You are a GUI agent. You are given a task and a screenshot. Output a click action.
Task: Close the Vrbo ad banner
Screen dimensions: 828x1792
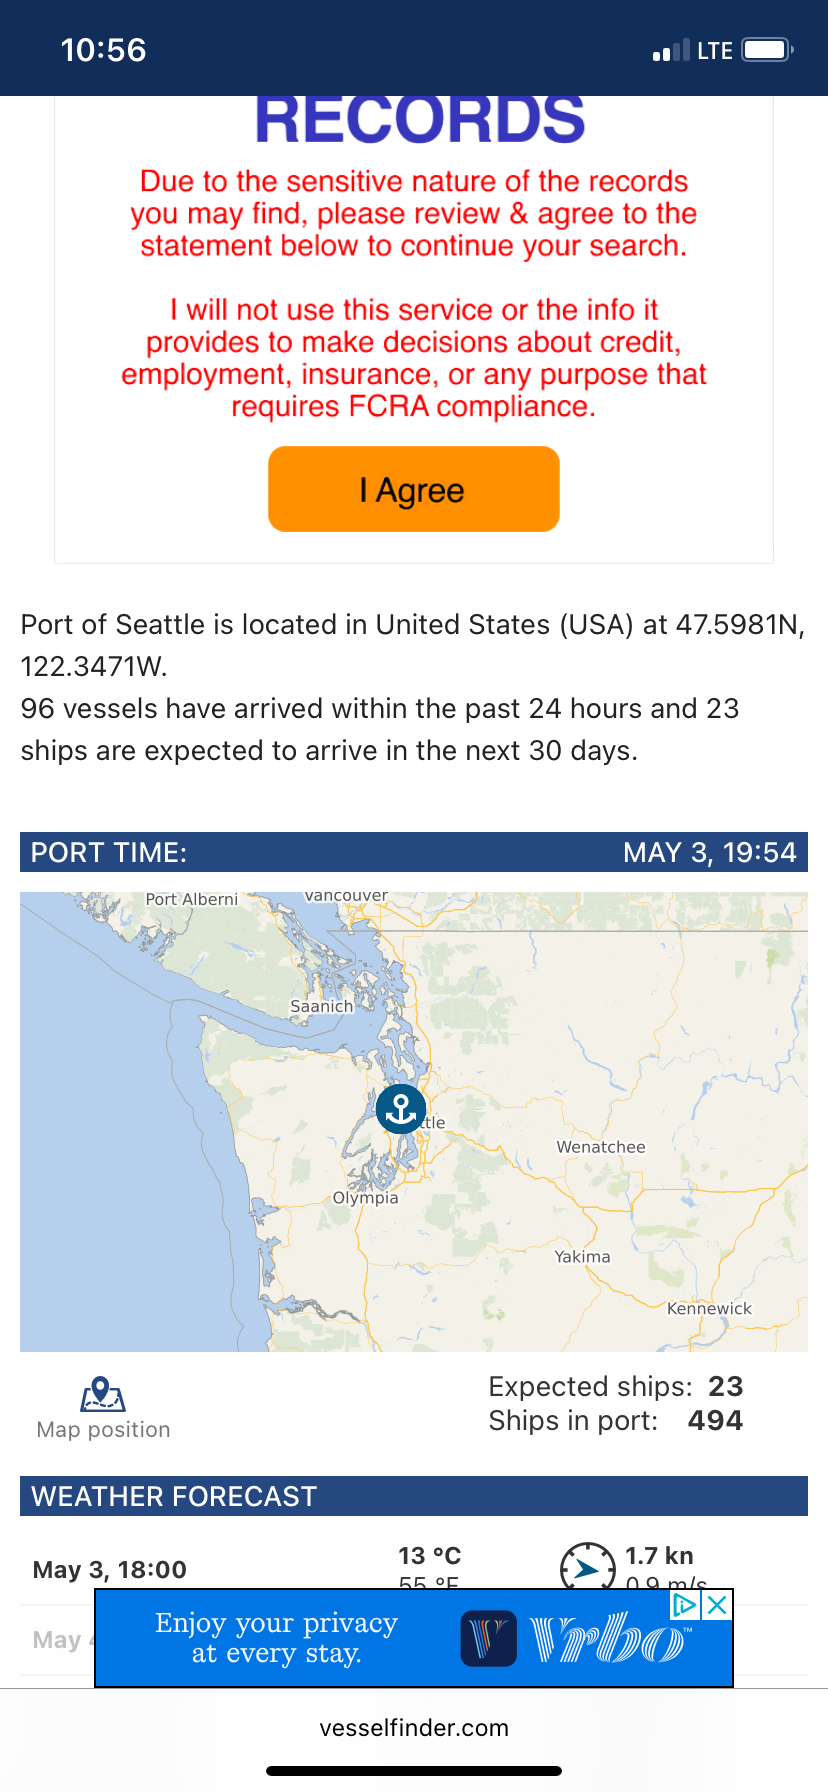click(717, 1606)
